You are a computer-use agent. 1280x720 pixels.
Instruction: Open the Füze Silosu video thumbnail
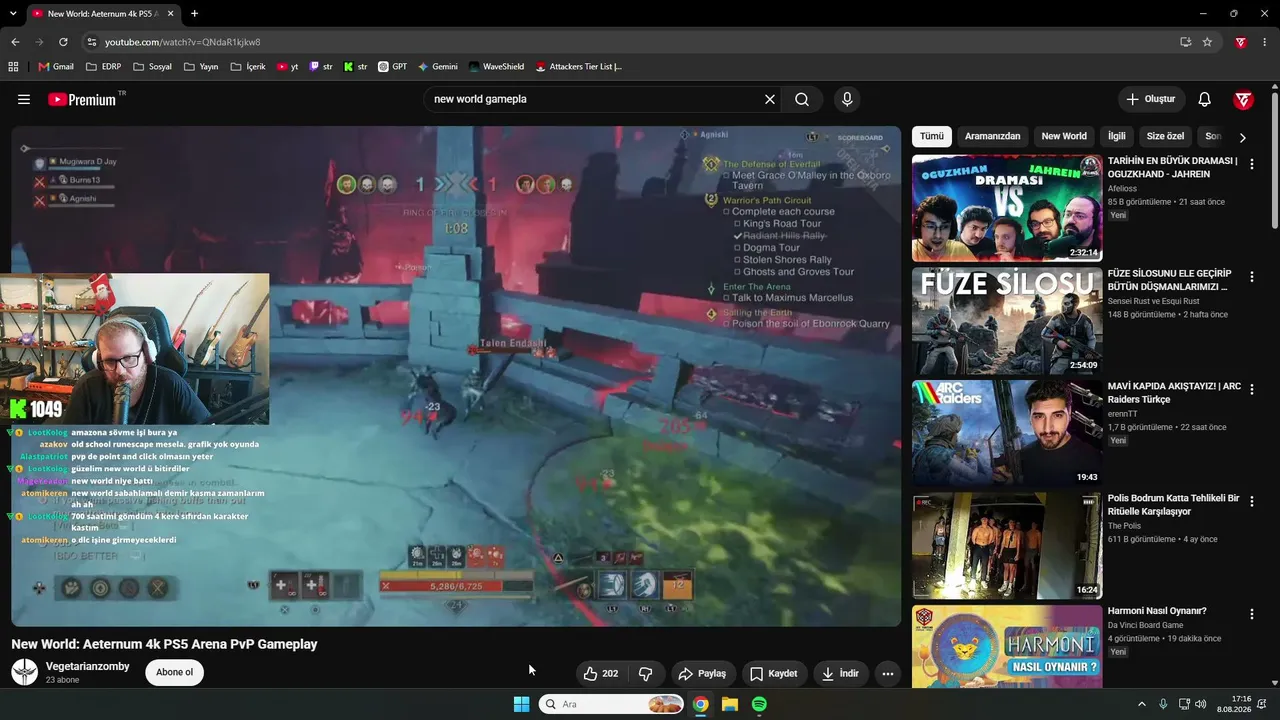[1007, 321]
